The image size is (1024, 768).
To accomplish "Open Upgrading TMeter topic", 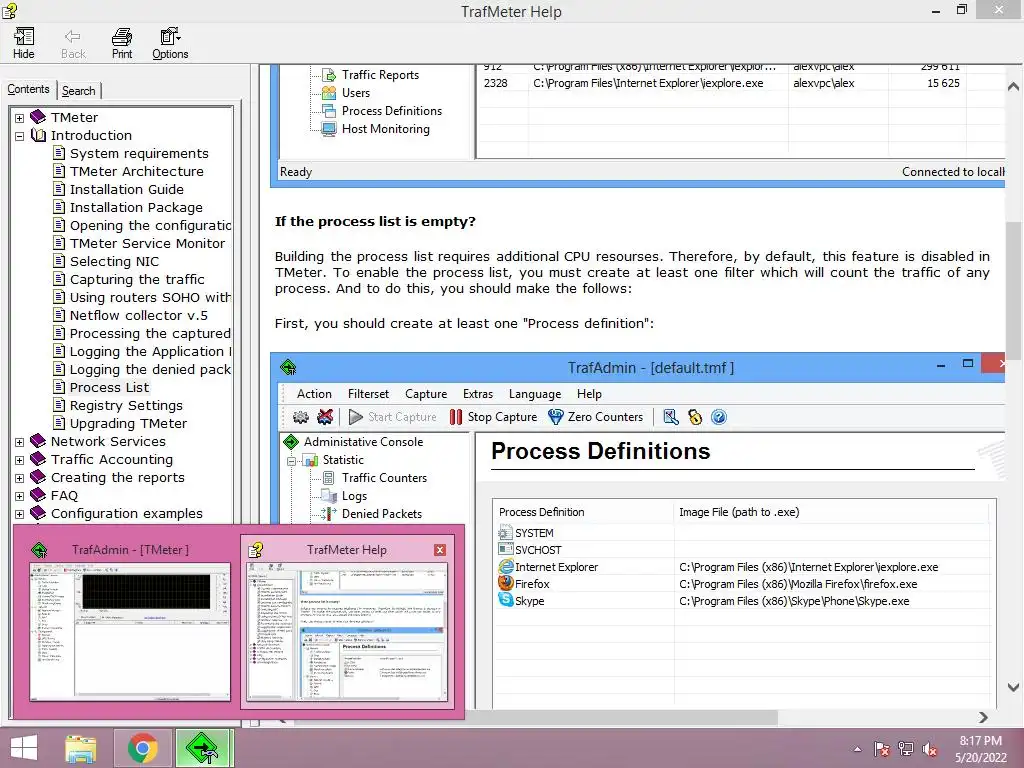I will 128,423.
